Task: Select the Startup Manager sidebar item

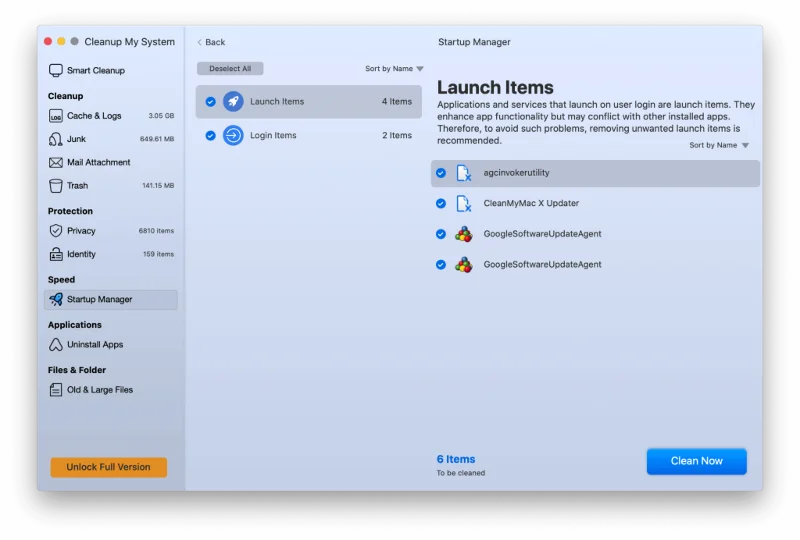Action: [x=111, y=299]
